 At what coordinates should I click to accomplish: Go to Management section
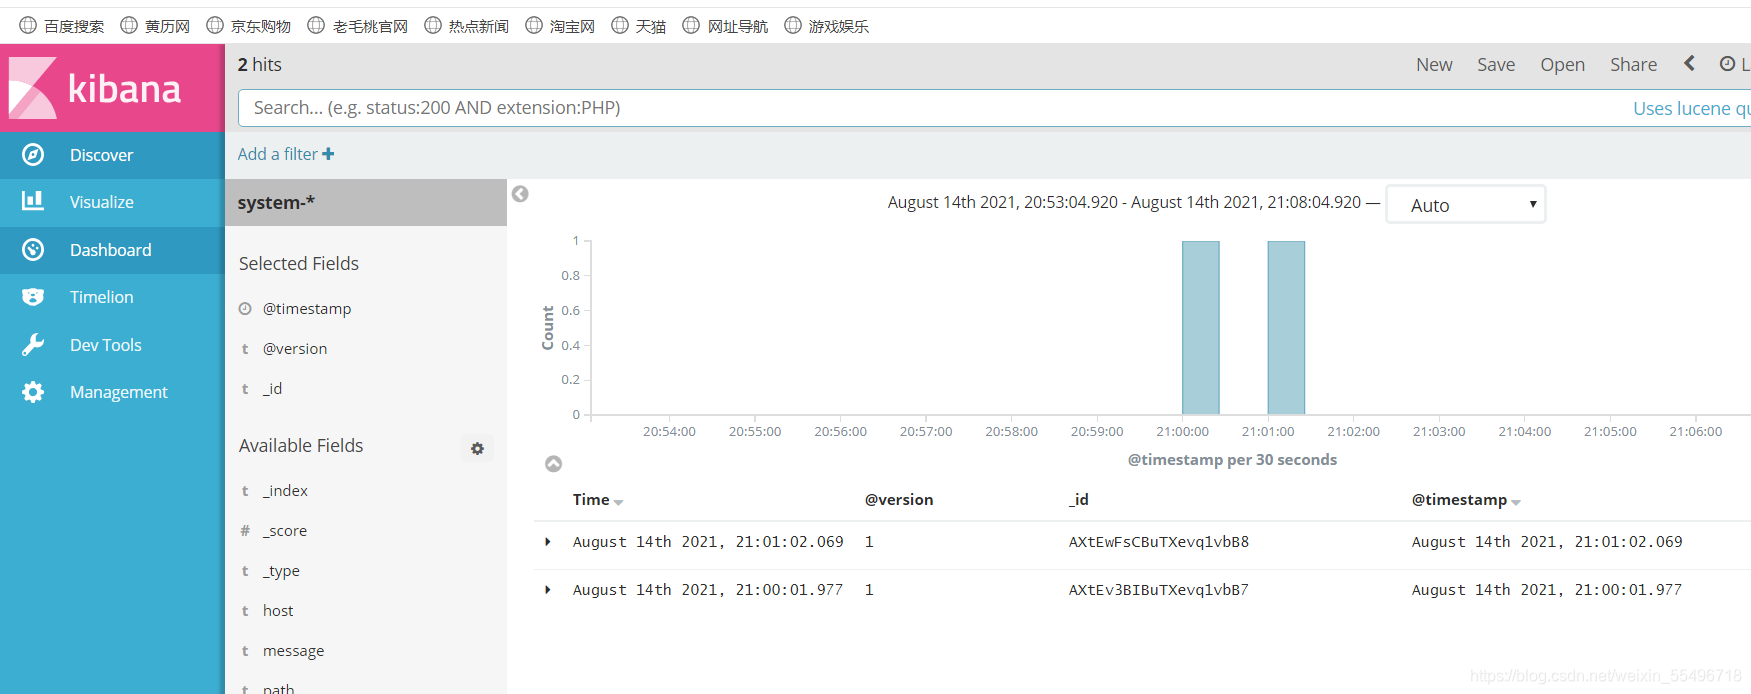[112, 392]
